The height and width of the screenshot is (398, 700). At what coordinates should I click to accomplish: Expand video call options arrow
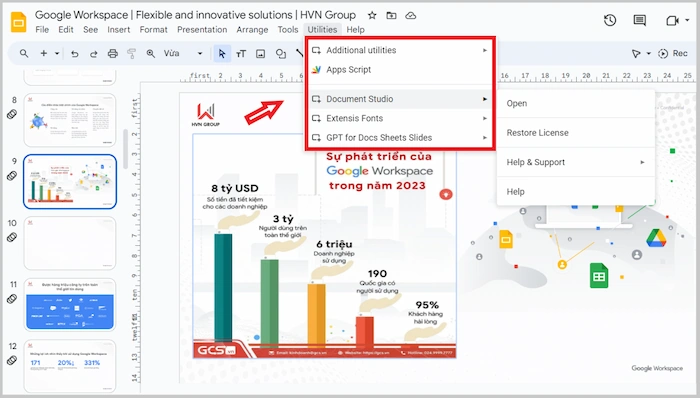tap(687, 21)
